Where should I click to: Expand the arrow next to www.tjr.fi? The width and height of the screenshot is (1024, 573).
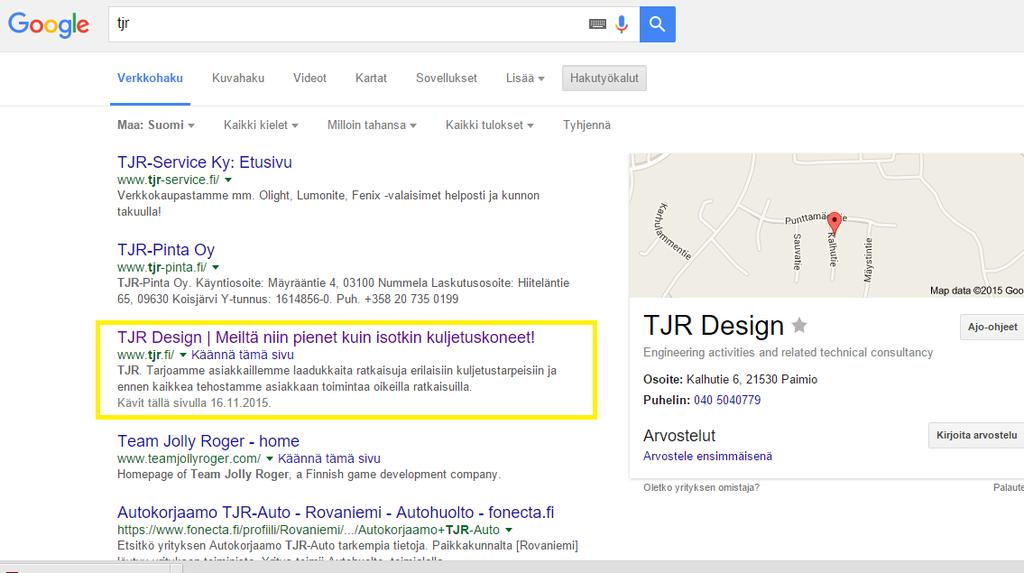(x=183, y=355)
